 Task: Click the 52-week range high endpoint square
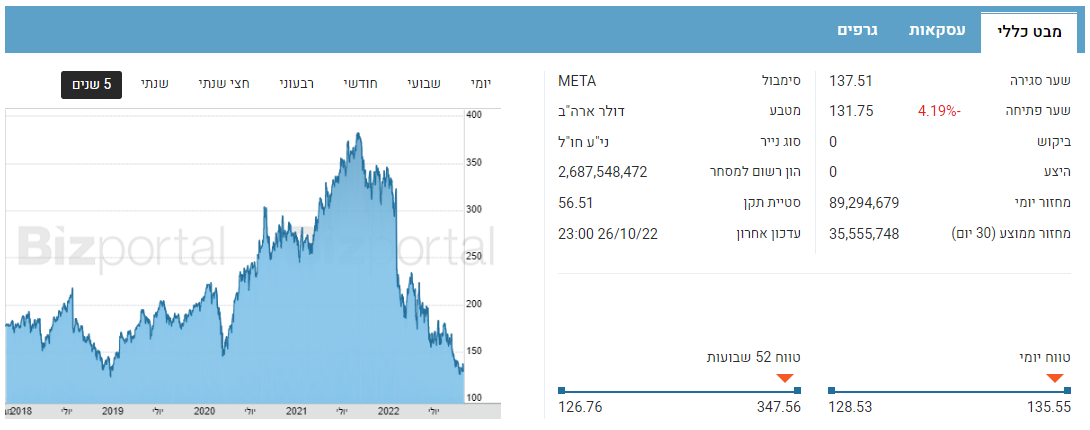[x=797, y=390]
